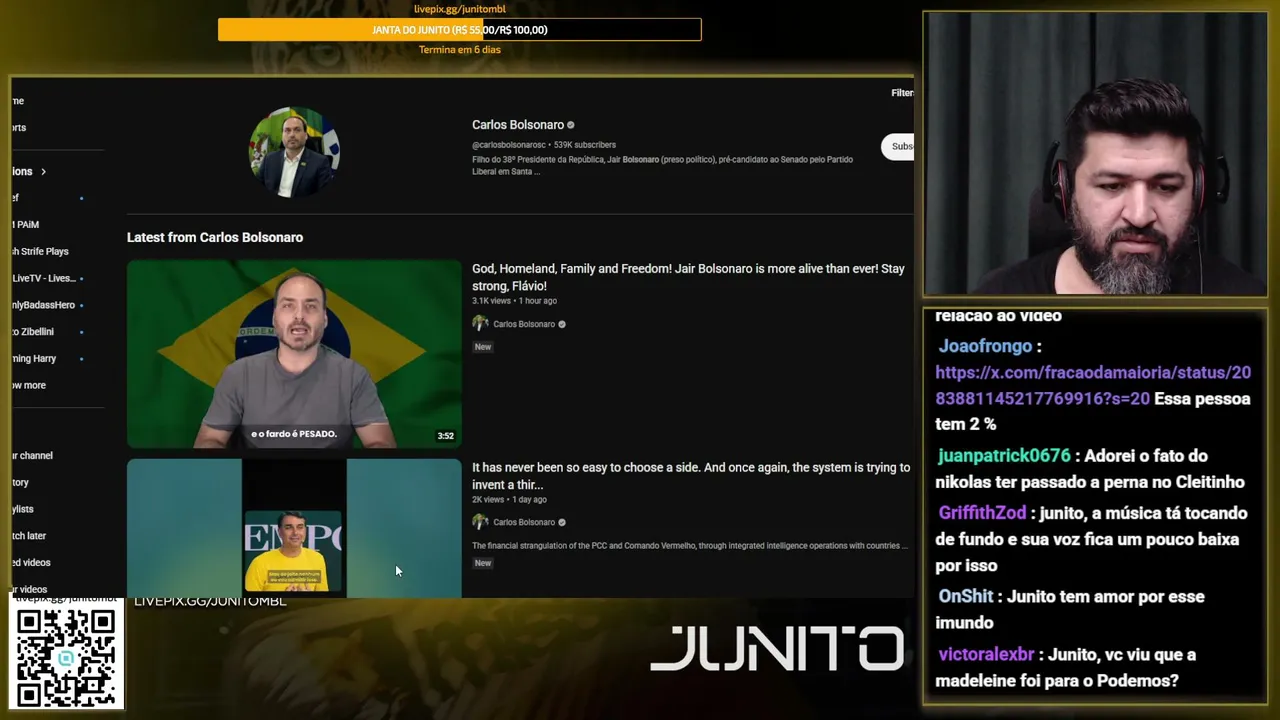Click the blue dot beside 'ming Harry' channel
Screen dimensions: 1280x720
point(81,358)
